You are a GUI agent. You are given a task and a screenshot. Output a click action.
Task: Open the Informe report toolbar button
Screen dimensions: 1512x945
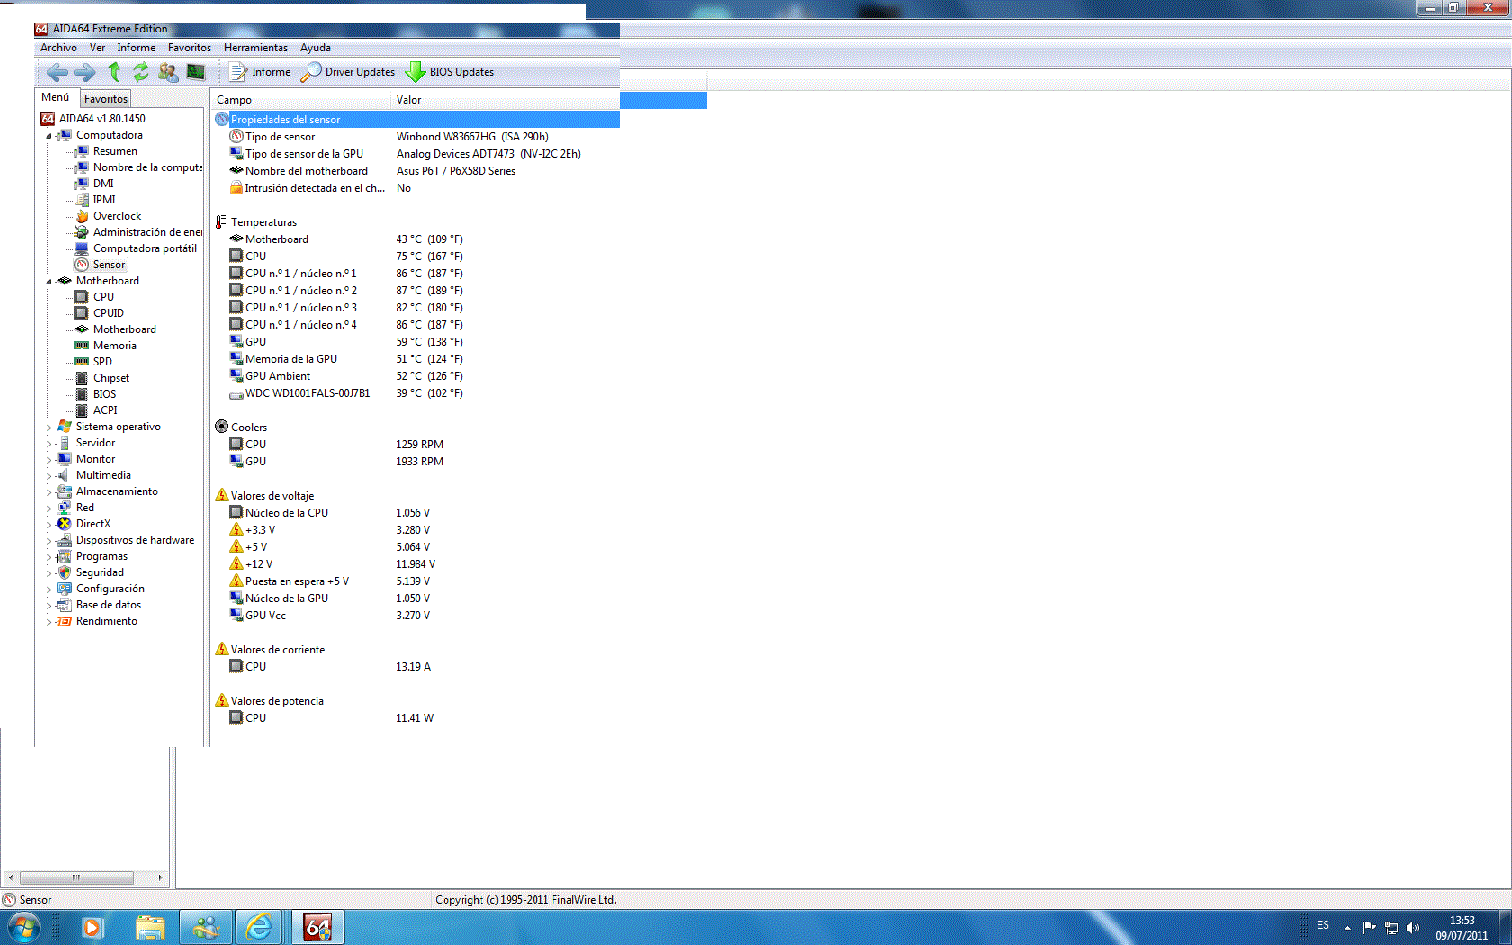(x=260, y=72)
